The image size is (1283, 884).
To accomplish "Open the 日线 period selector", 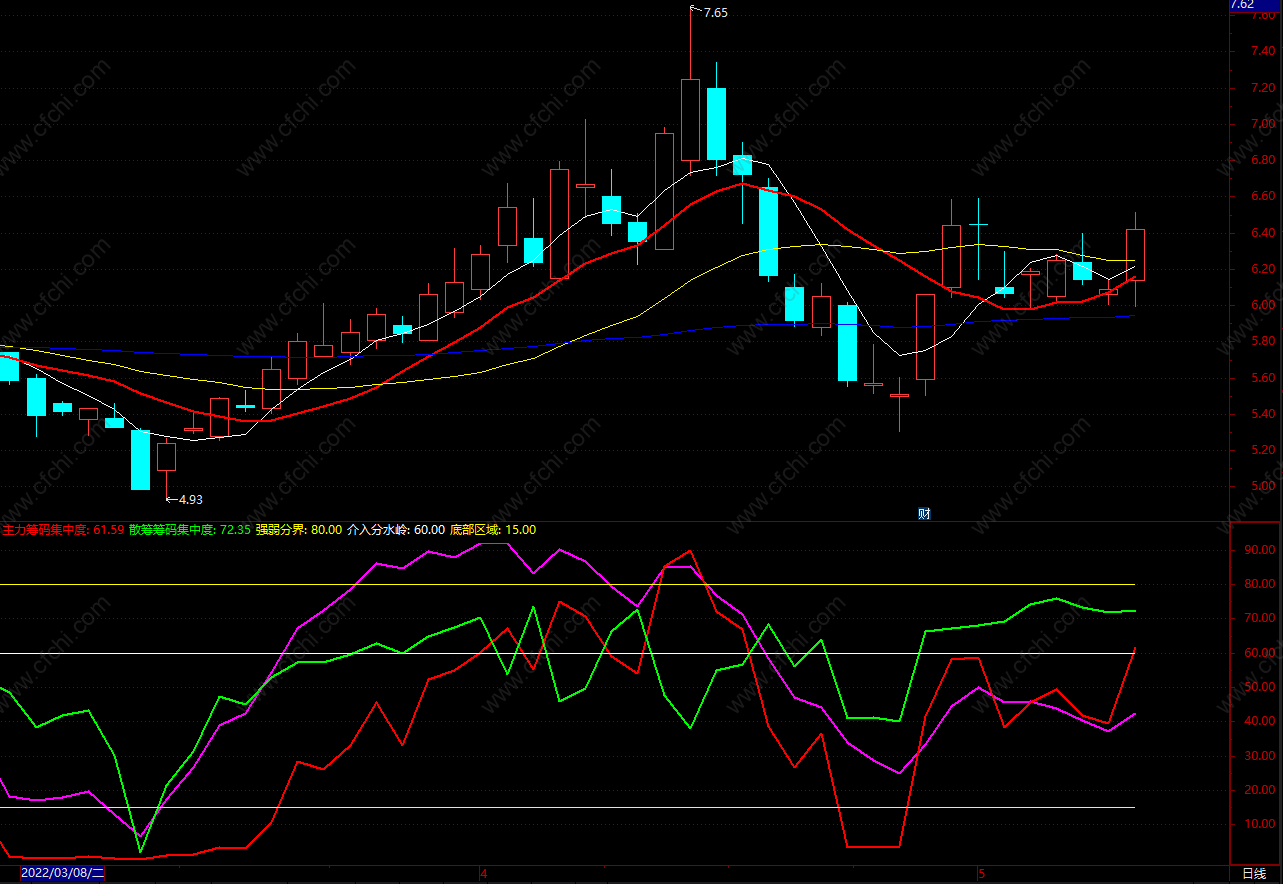I will click(x=1254, y=874).
